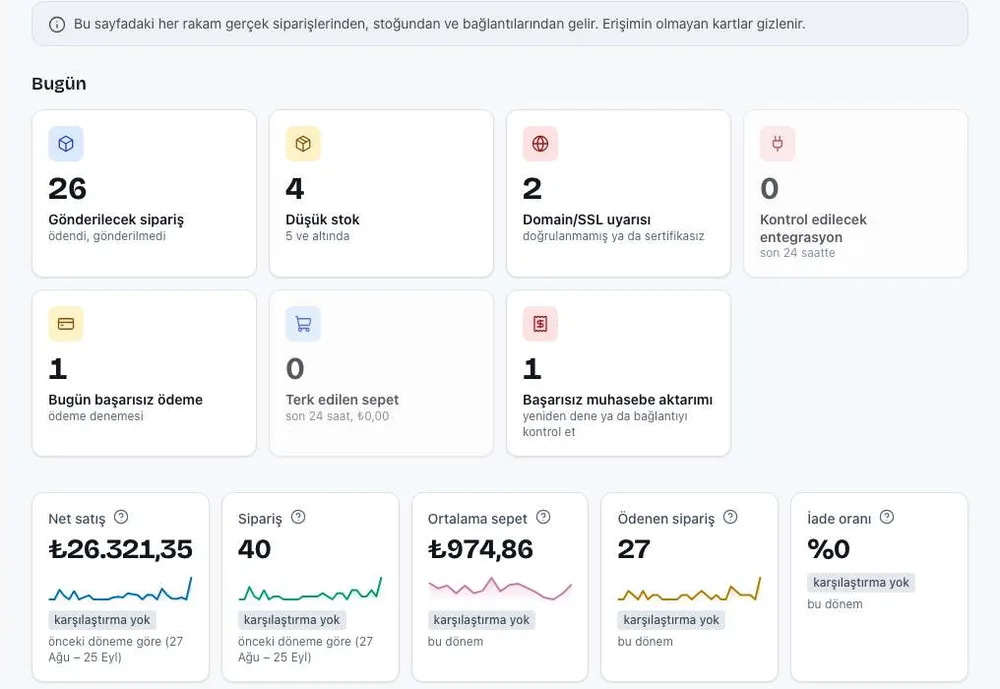
Task: Open the Düşük stok card title
Action: pyautogui.click(x=323, y=219)
